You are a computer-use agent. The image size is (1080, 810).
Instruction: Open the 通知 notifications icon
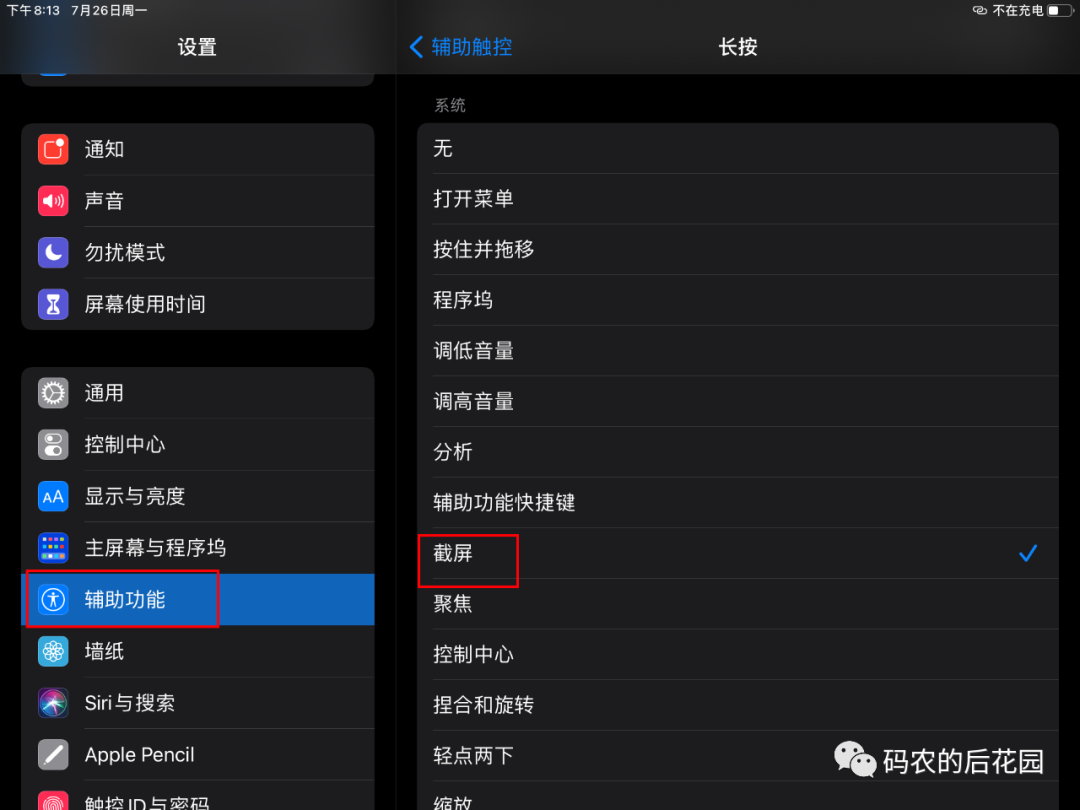click(x=53, y=149)
